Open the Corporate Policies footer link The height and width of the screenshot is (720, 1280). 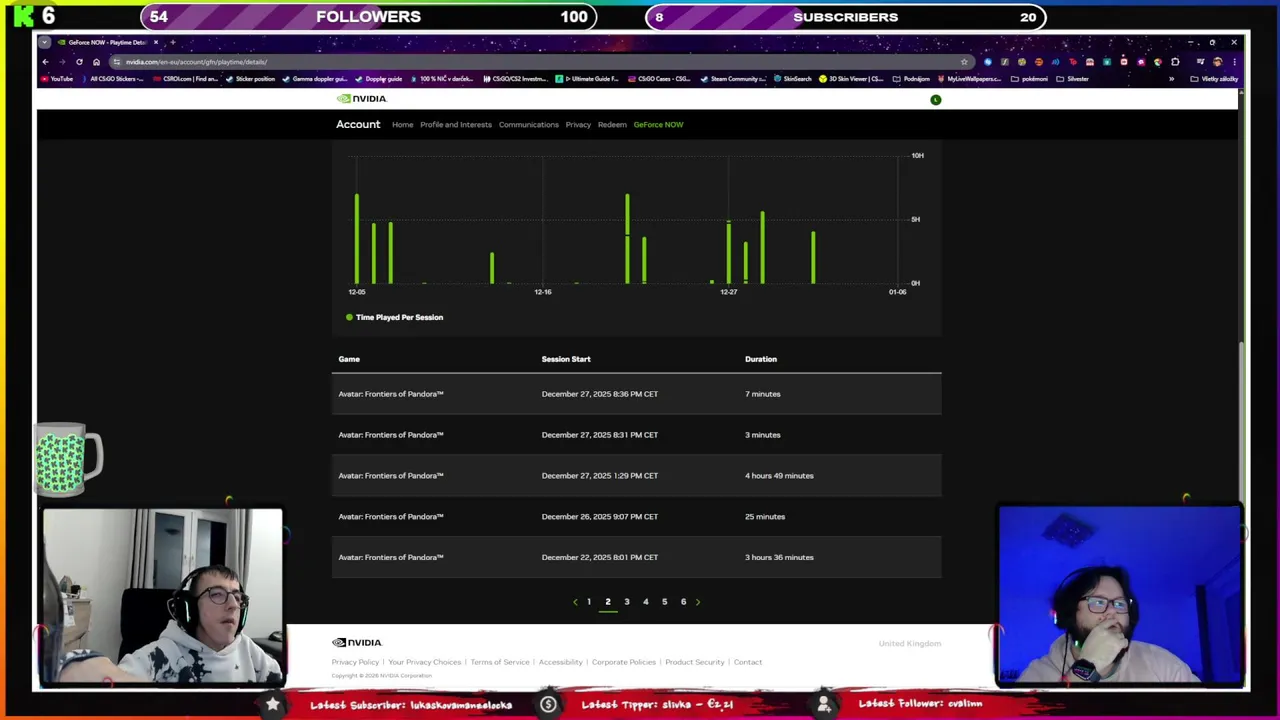(623, 662)
